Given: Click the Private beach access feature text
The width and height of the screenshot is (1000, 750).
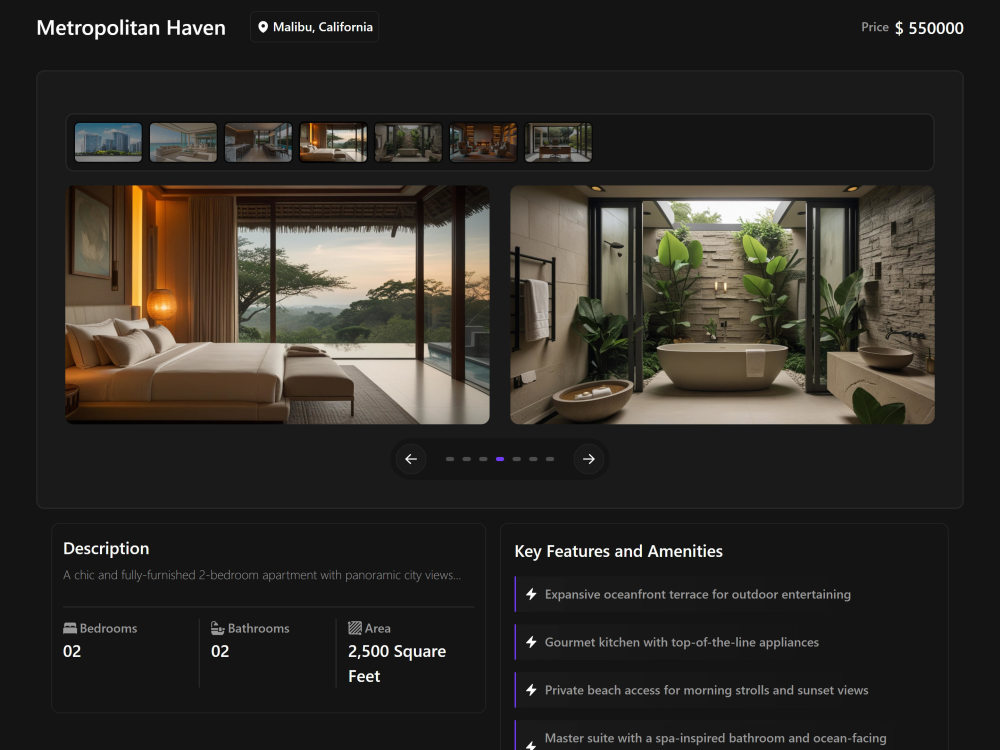Looking at the screenshot, I should pyautogui.click(x=707, y=690).
